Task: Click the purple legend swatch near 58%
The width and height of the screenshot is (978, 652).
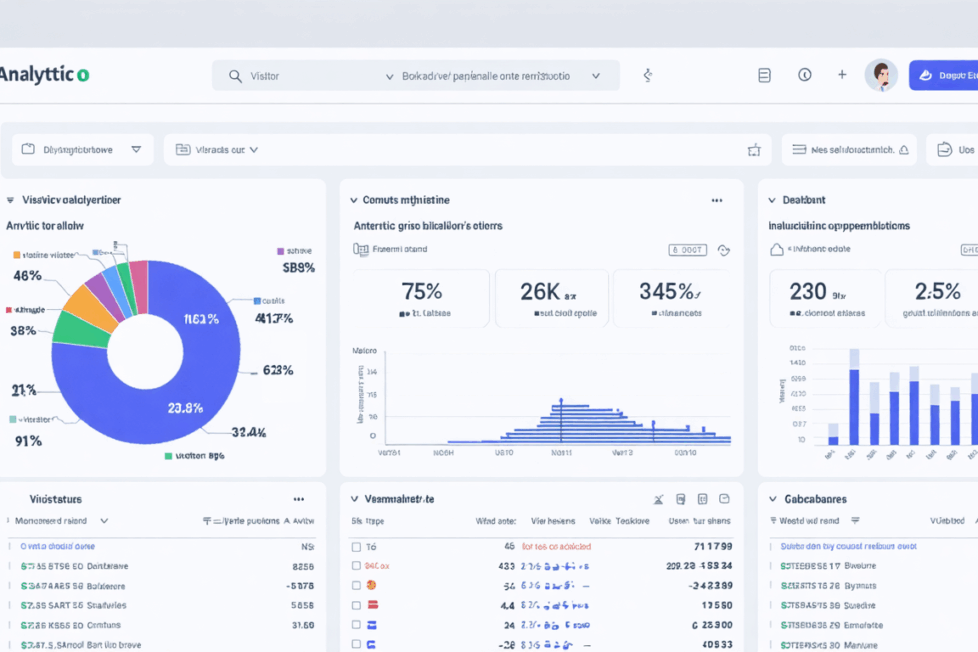Action: 281,251
